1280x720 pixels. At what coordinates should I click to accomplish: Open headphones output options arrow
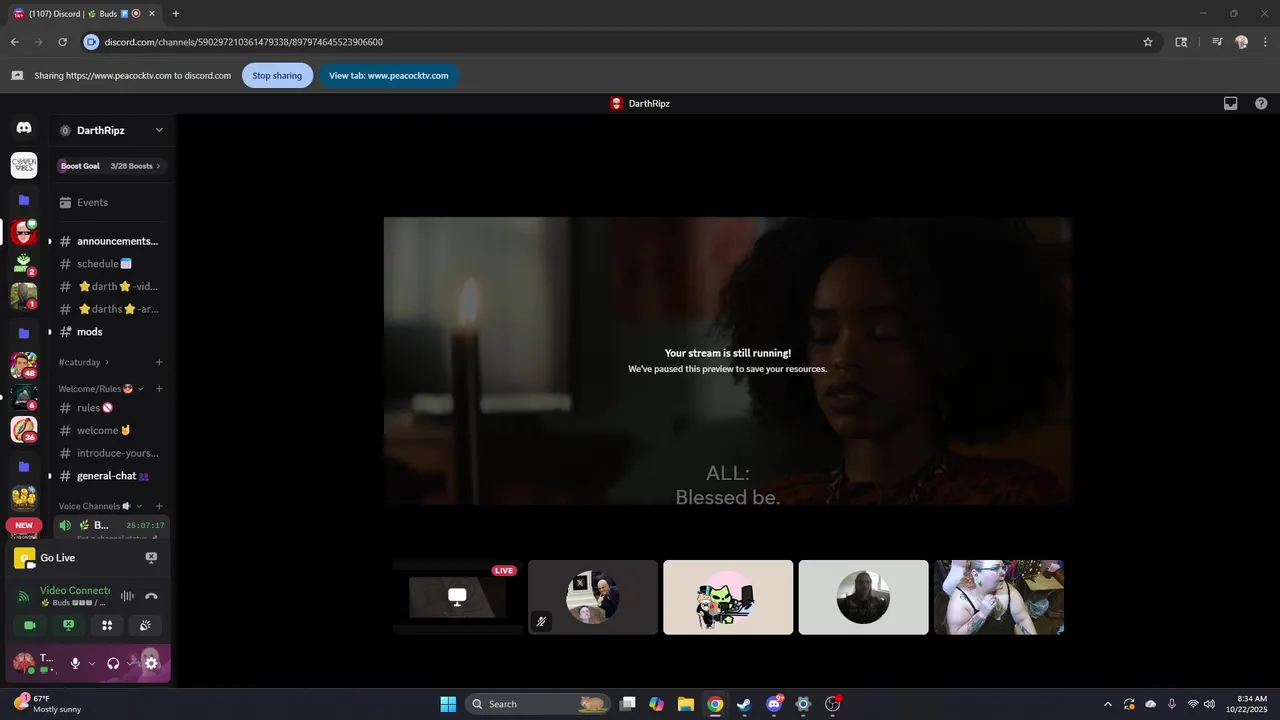(130, 663)
